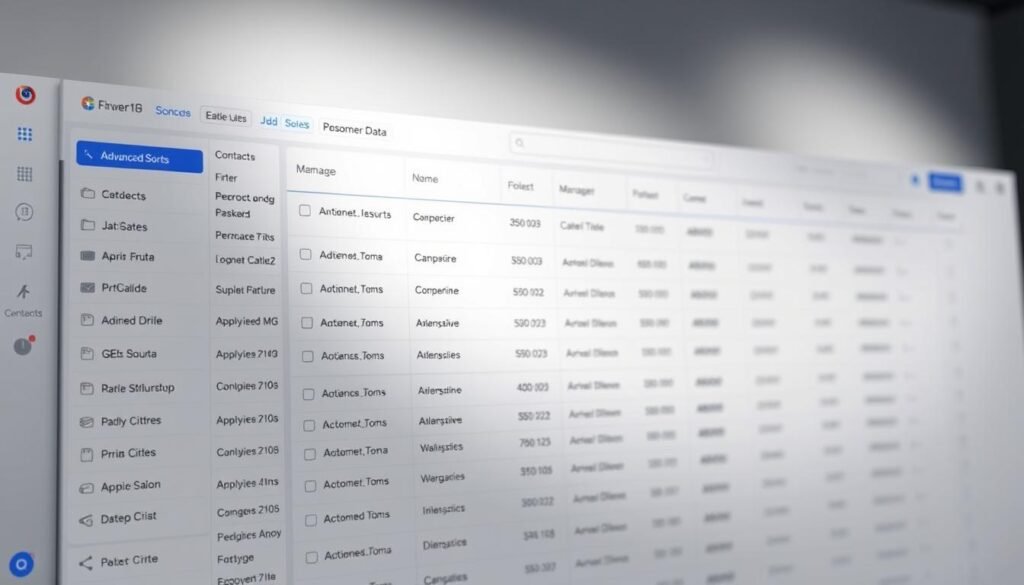Switch to the Posomer Data tab

[x=355, y=128]
